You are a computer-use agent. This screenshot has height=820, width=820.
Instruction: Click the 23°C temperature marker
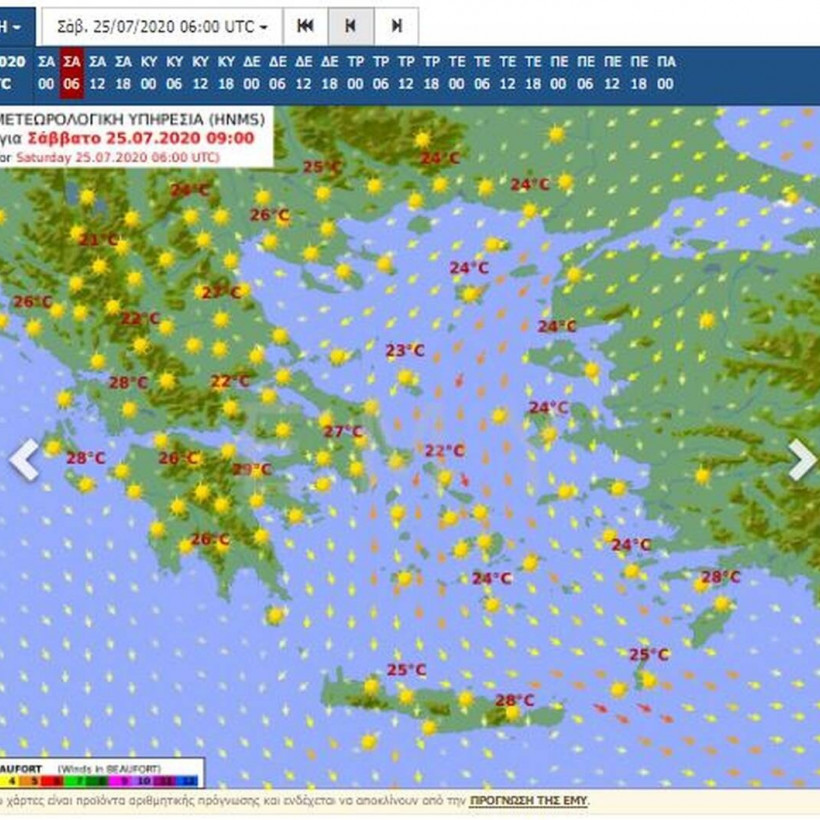(405, 351)
